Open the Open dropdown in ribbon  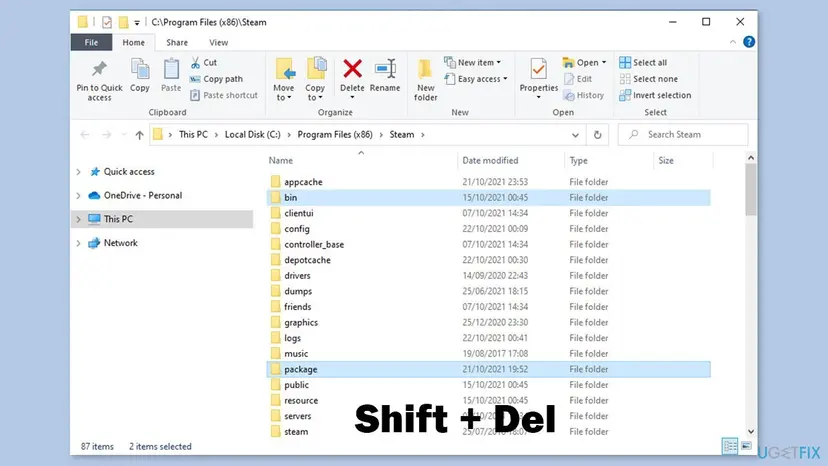coord(585,62)
